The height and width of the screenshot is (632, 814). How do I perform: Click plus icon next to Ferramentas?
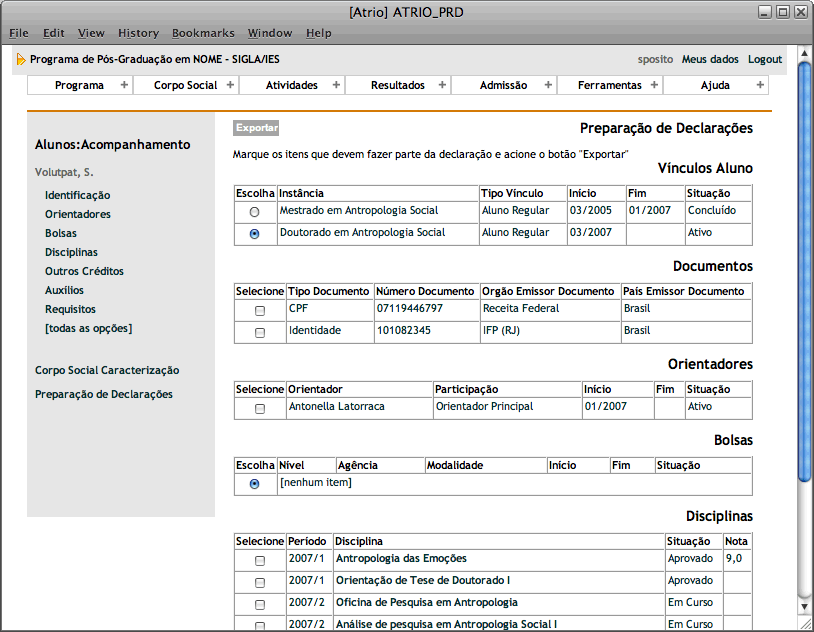coord(654,85)
